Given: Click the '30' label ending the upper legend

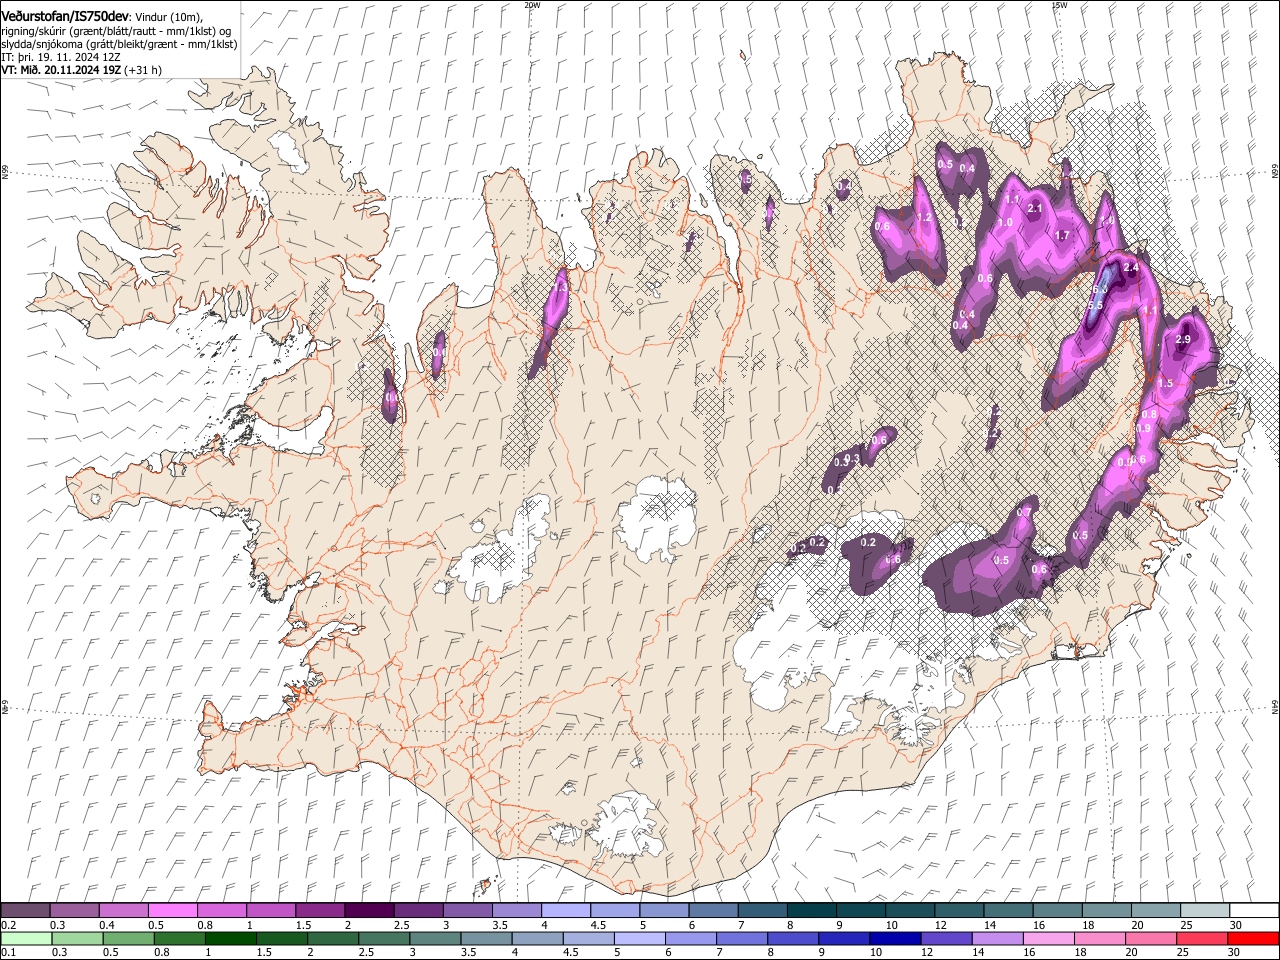Looking at the screenshot, I should [1236, 924].
